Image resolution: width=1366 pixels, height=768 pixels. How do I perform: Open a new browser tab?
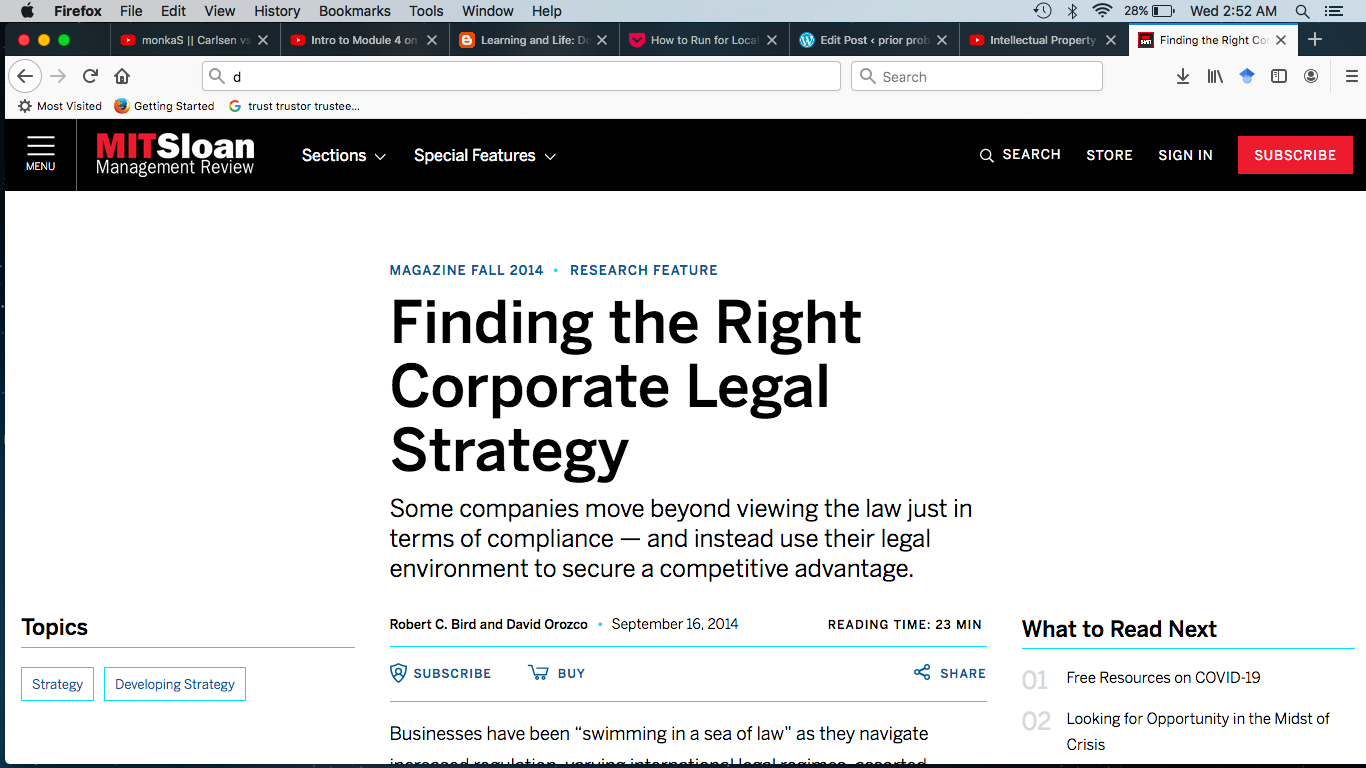(x=1315, y=40)
